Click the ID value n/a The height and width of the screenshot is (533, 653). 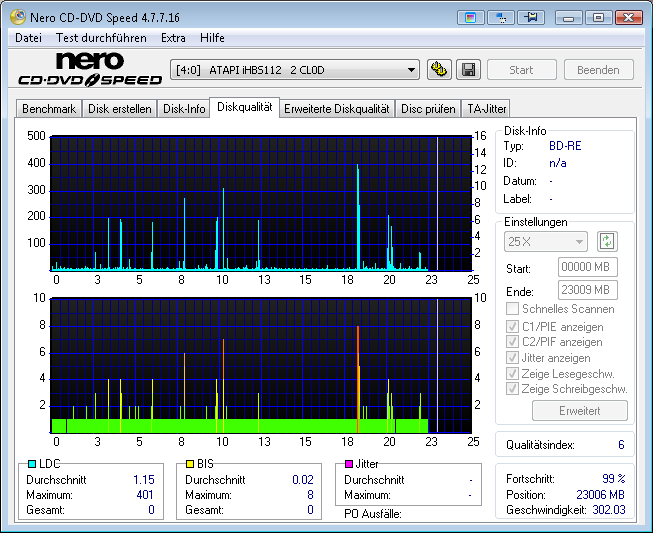[x=558, y=163]
